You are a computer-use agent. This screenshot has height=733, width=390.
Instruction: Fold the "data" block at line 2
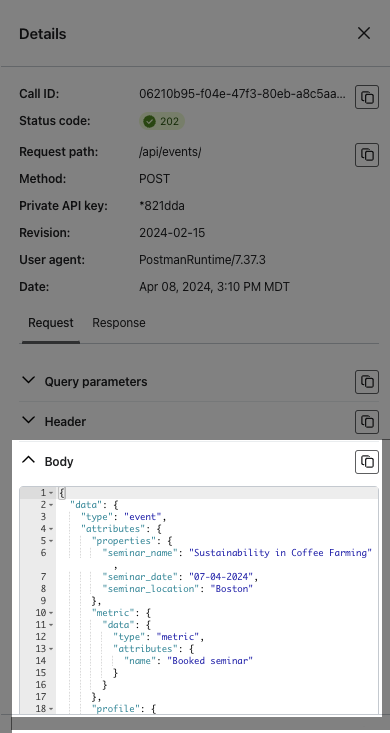click(x=51, y=505)
